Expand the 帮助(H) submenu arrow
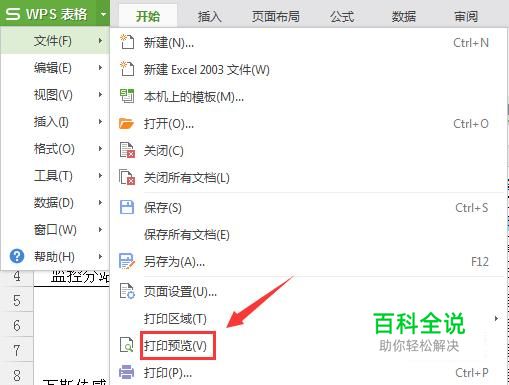This screenshot has width=509, height=385. [100, 256]
